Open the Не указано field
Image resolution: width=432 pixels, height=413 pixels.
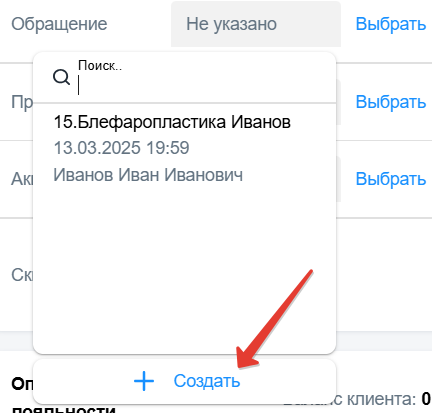tap(256, 24)
